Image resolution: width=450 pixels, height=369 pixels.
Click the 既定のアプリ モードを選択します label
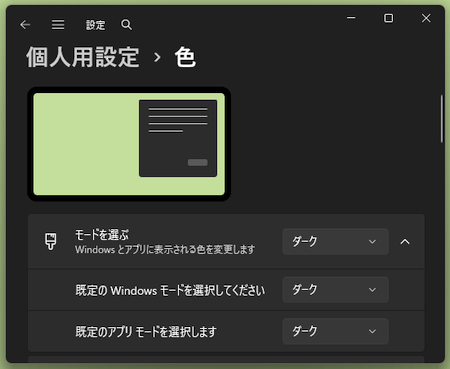click(x=146, y=332)
